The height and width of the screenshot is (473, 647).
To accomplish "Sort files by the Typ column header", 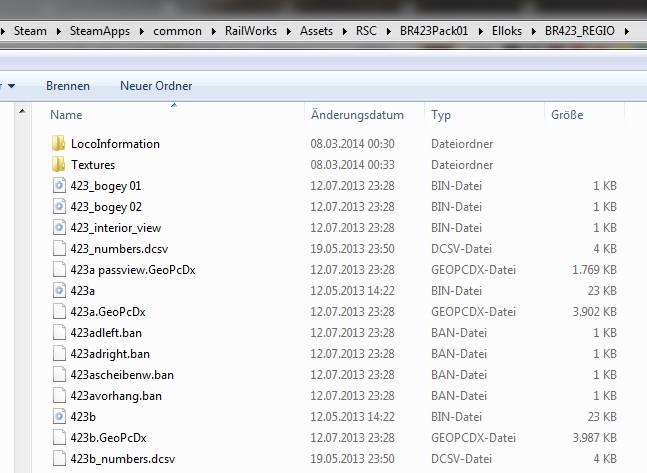I will point(441,115).
